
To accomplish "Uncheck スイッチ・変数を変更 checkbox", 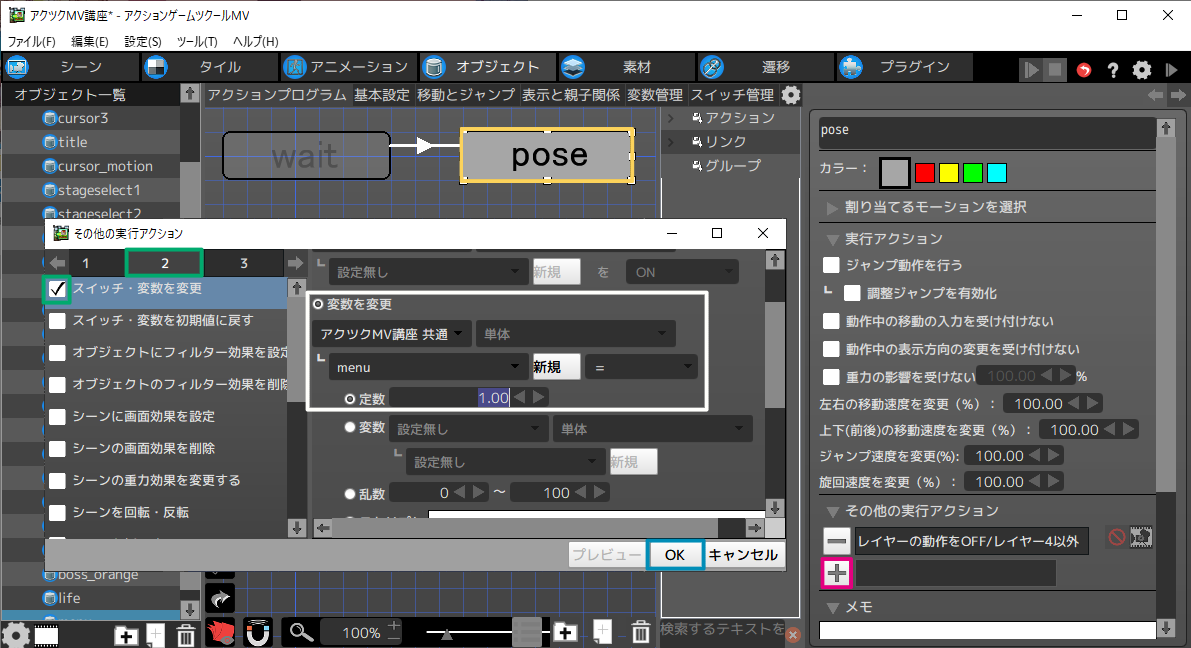I will point(58,289).
